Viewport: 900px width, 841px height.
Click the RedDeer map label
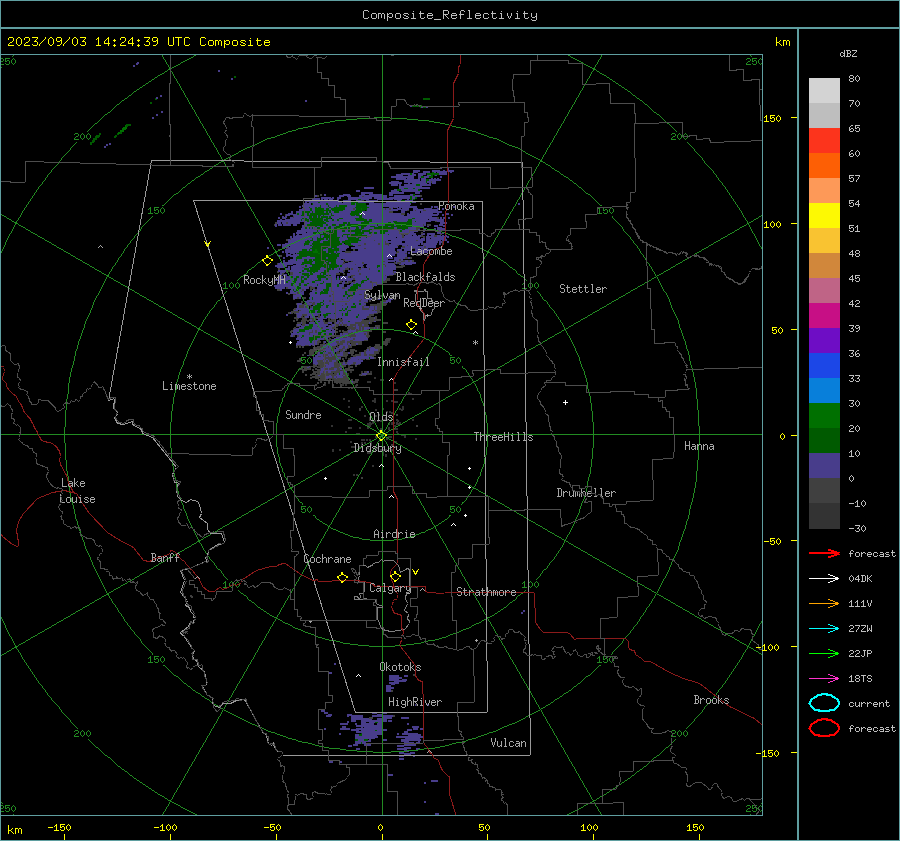(424, 303)
